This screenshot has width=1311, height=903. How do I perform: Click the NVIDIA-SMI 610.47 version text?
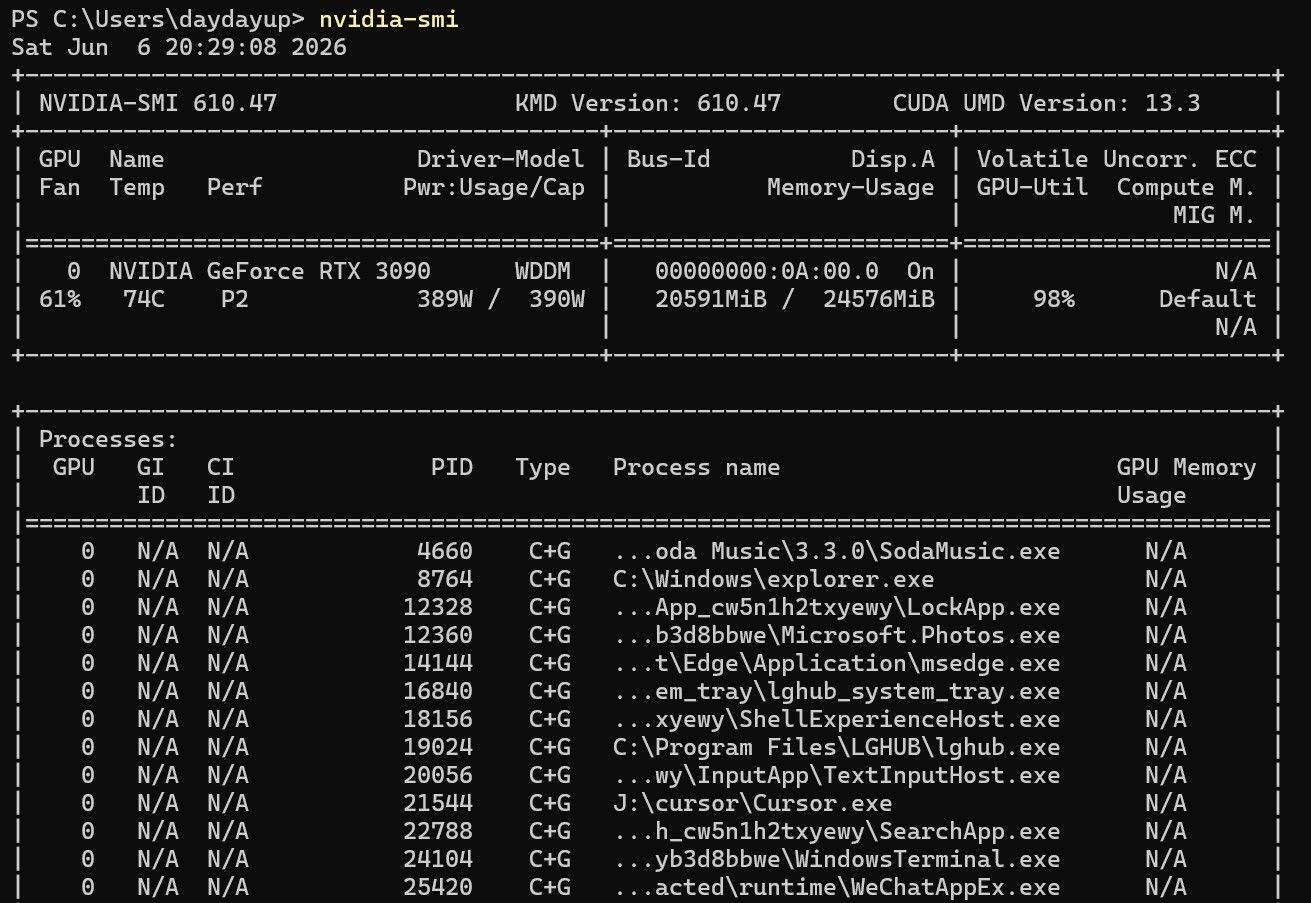158,103
